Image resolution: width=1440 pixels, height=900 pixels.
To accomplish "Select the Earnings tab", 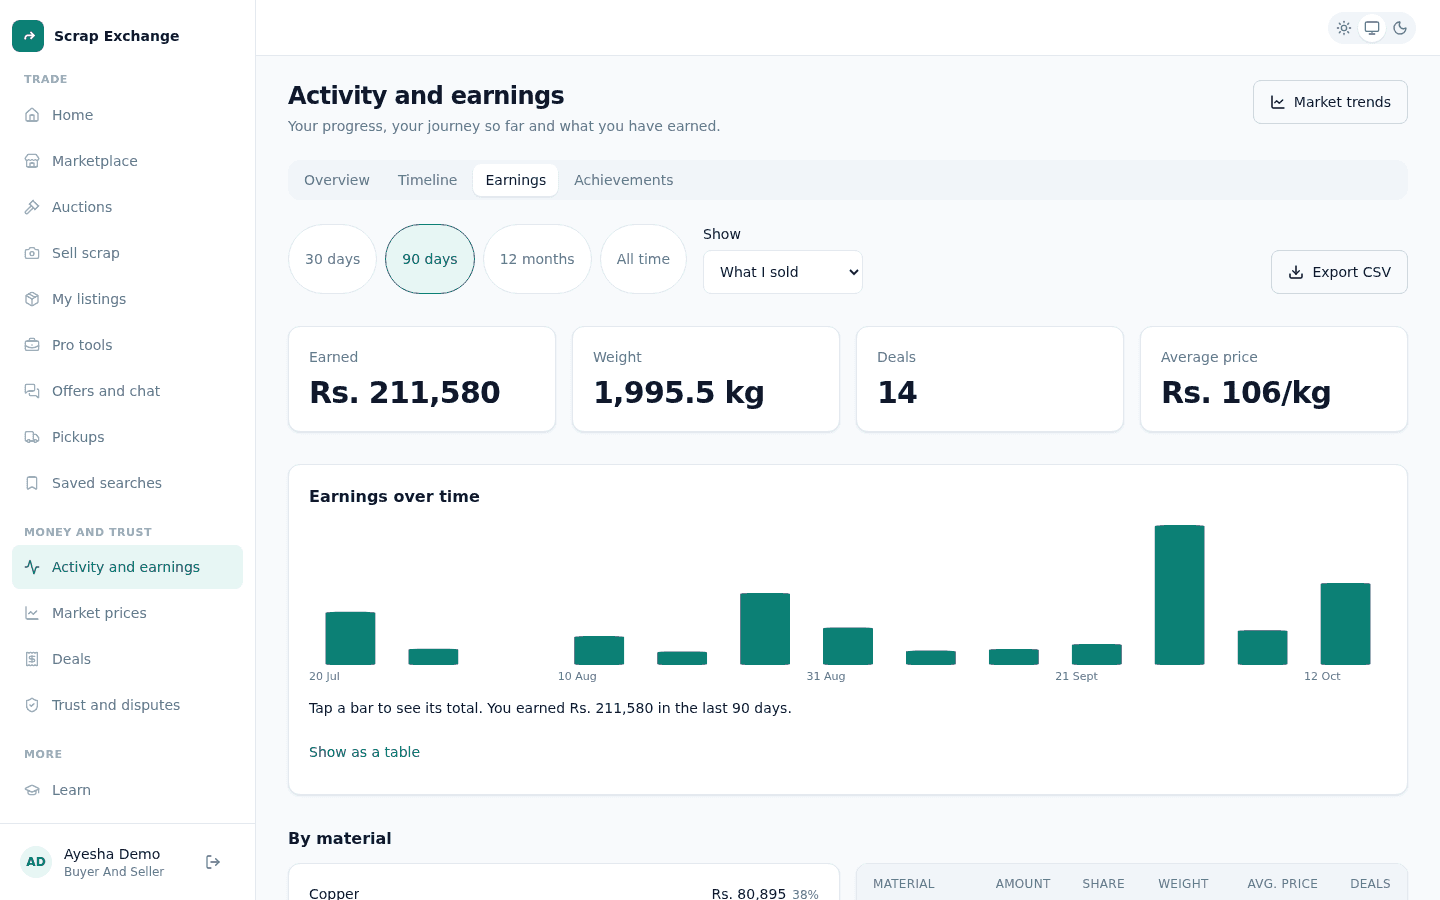I will point(516,180).
